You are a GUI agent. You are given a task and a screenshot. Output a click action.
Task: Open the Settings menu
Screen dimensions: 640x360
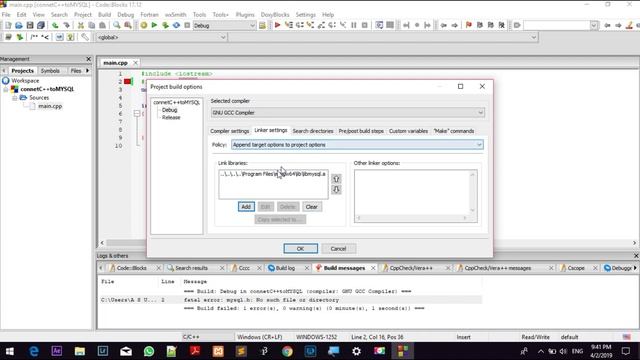click(306, 15)
